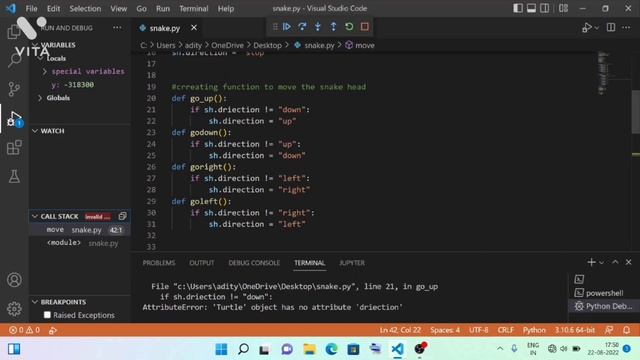Step out in debug toolbar
Image resolution: width=640 pixels, height=360 pixels.
(333, 27)
